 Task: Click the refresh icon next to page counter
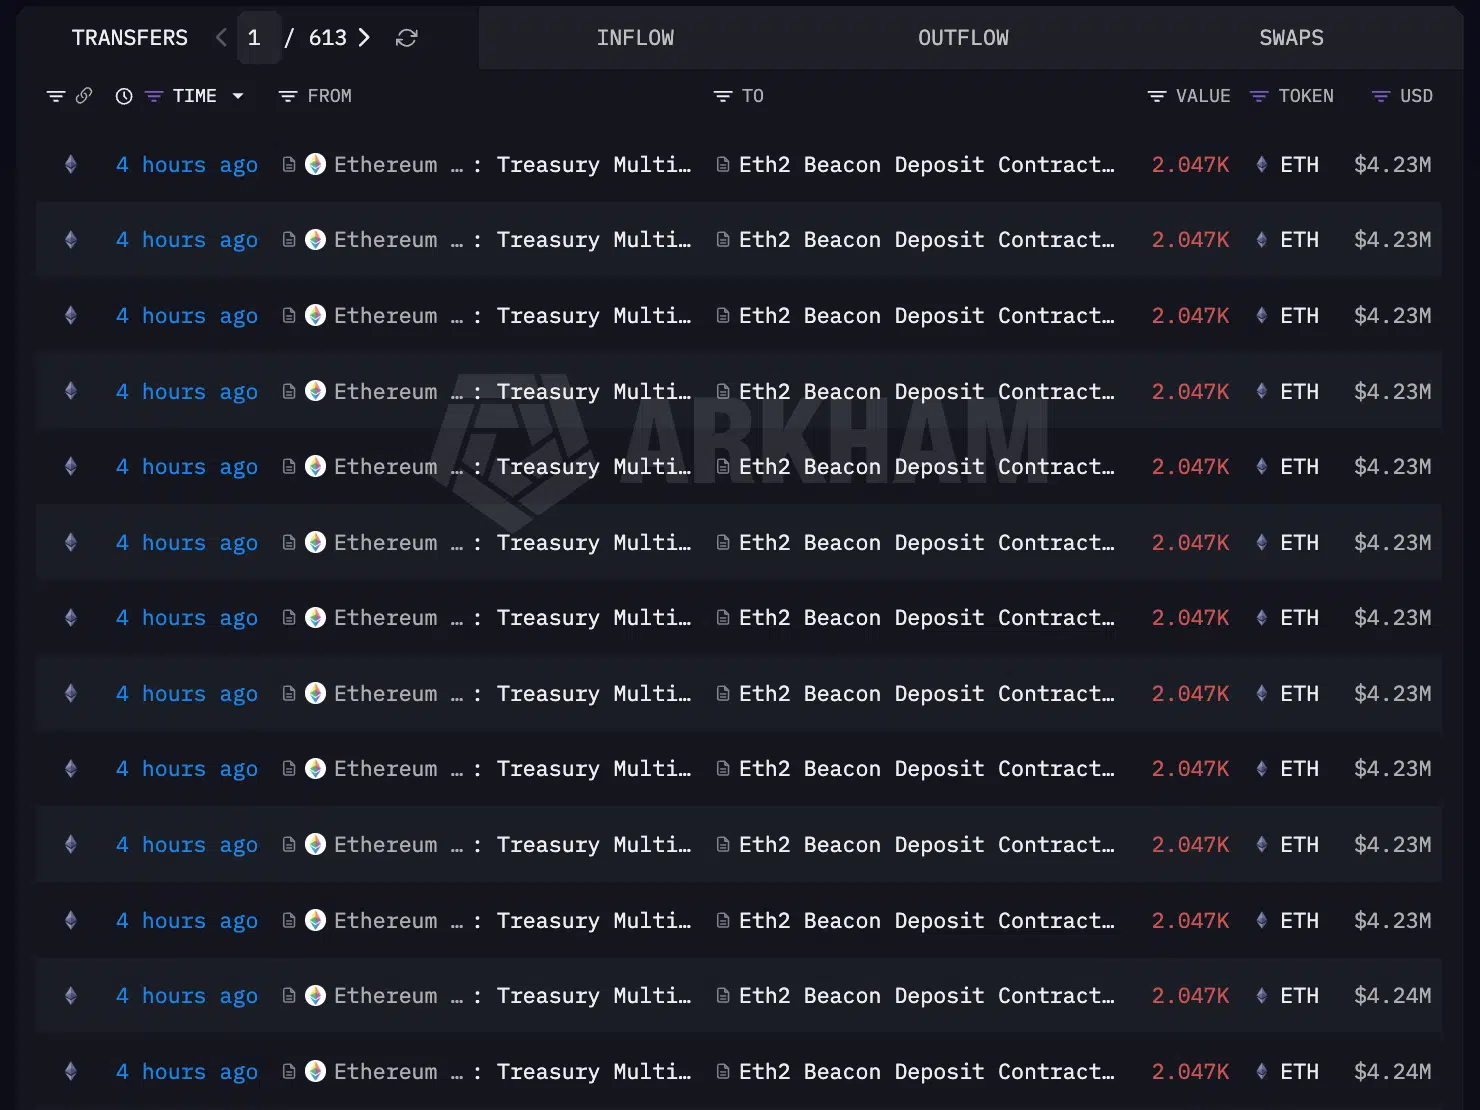407,37
